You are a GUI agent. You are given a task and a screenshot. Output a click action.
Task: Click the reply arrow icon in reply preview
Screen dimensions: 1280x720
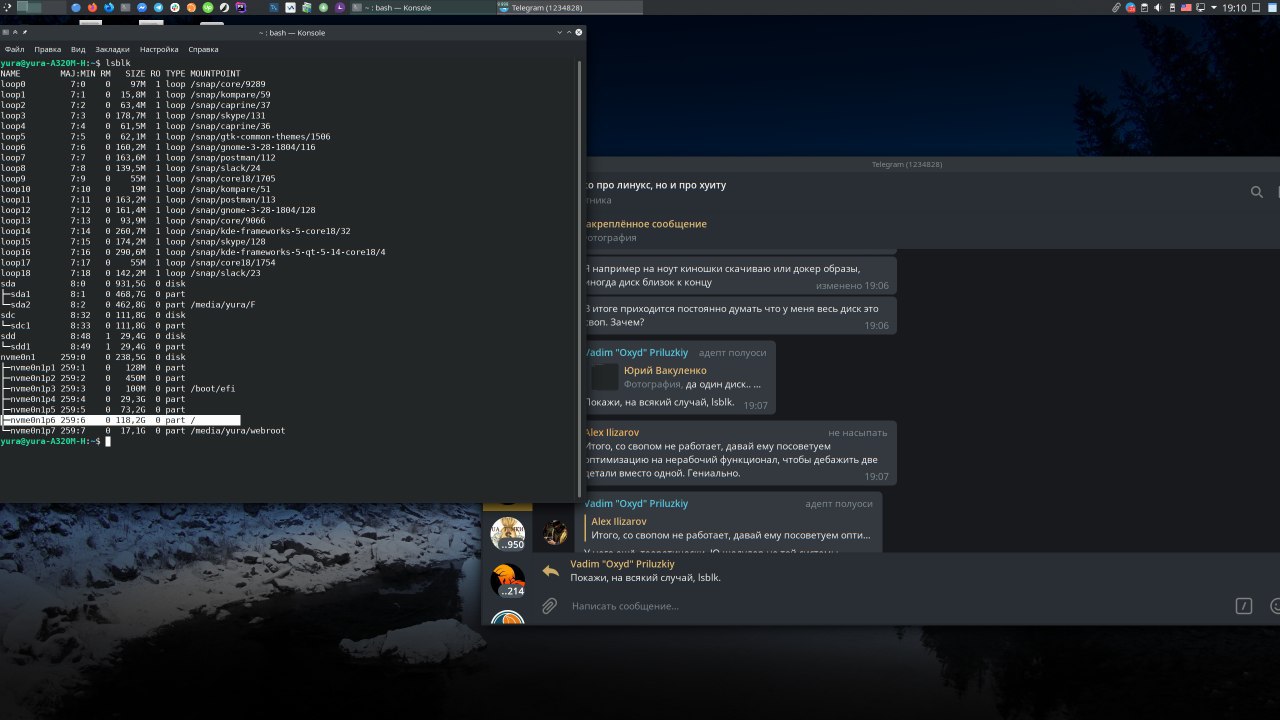click(x=550, y=571)
